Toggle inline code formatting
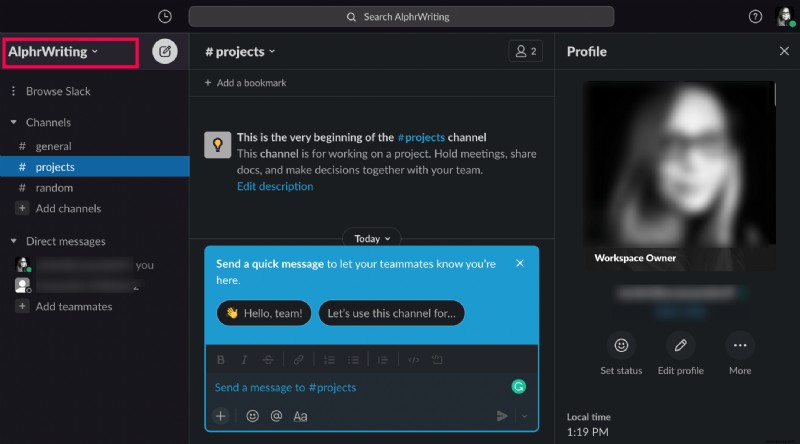This screenshot has height=444, width=800. pyautogui.click(x=414, y=360)
